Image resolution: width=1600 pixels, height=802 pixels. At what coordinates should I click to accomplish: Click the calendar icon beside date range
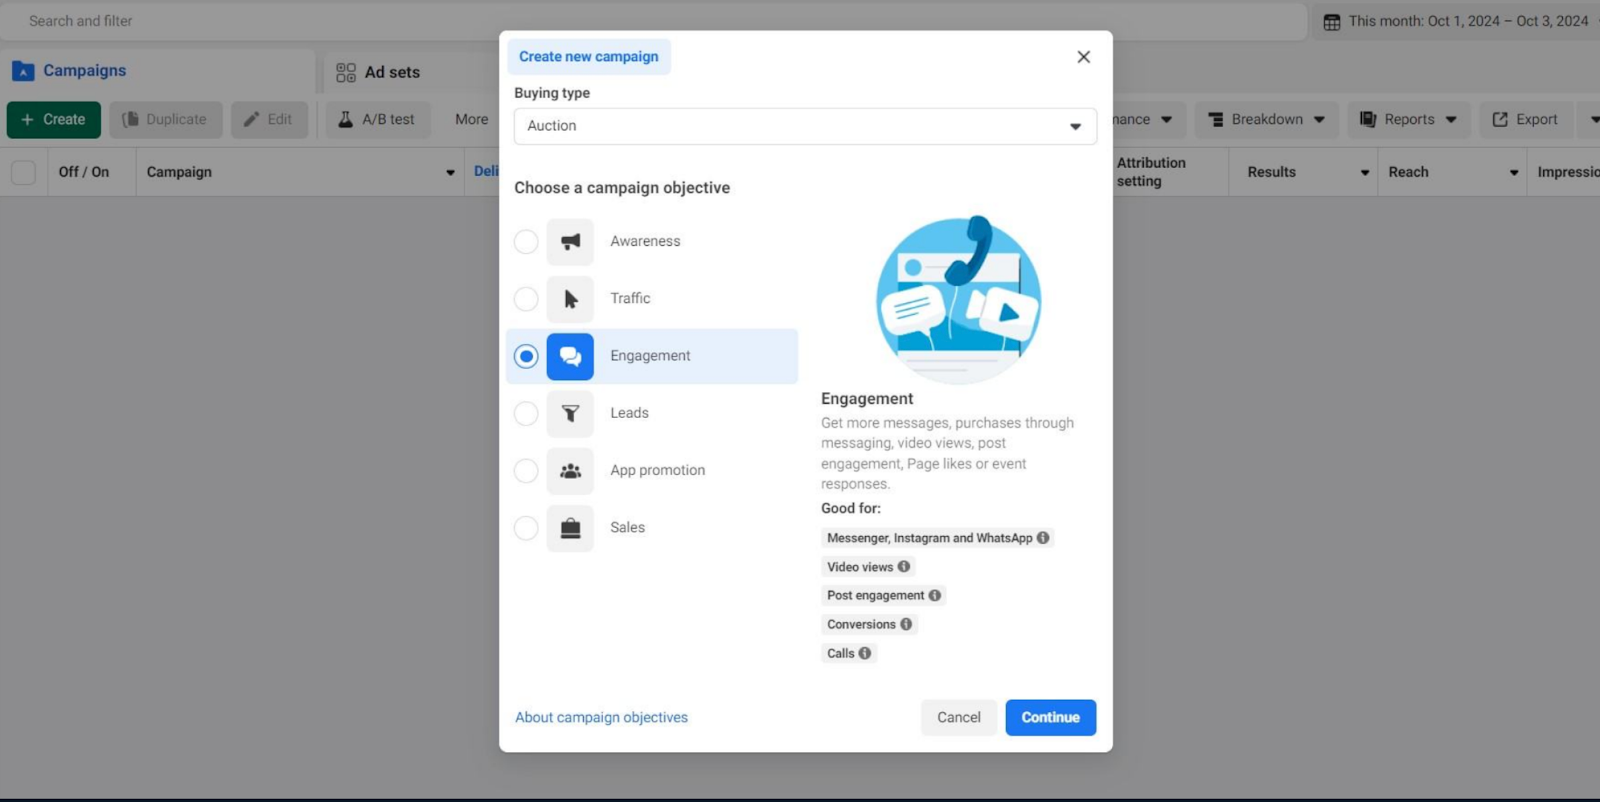coord(1332,21)
